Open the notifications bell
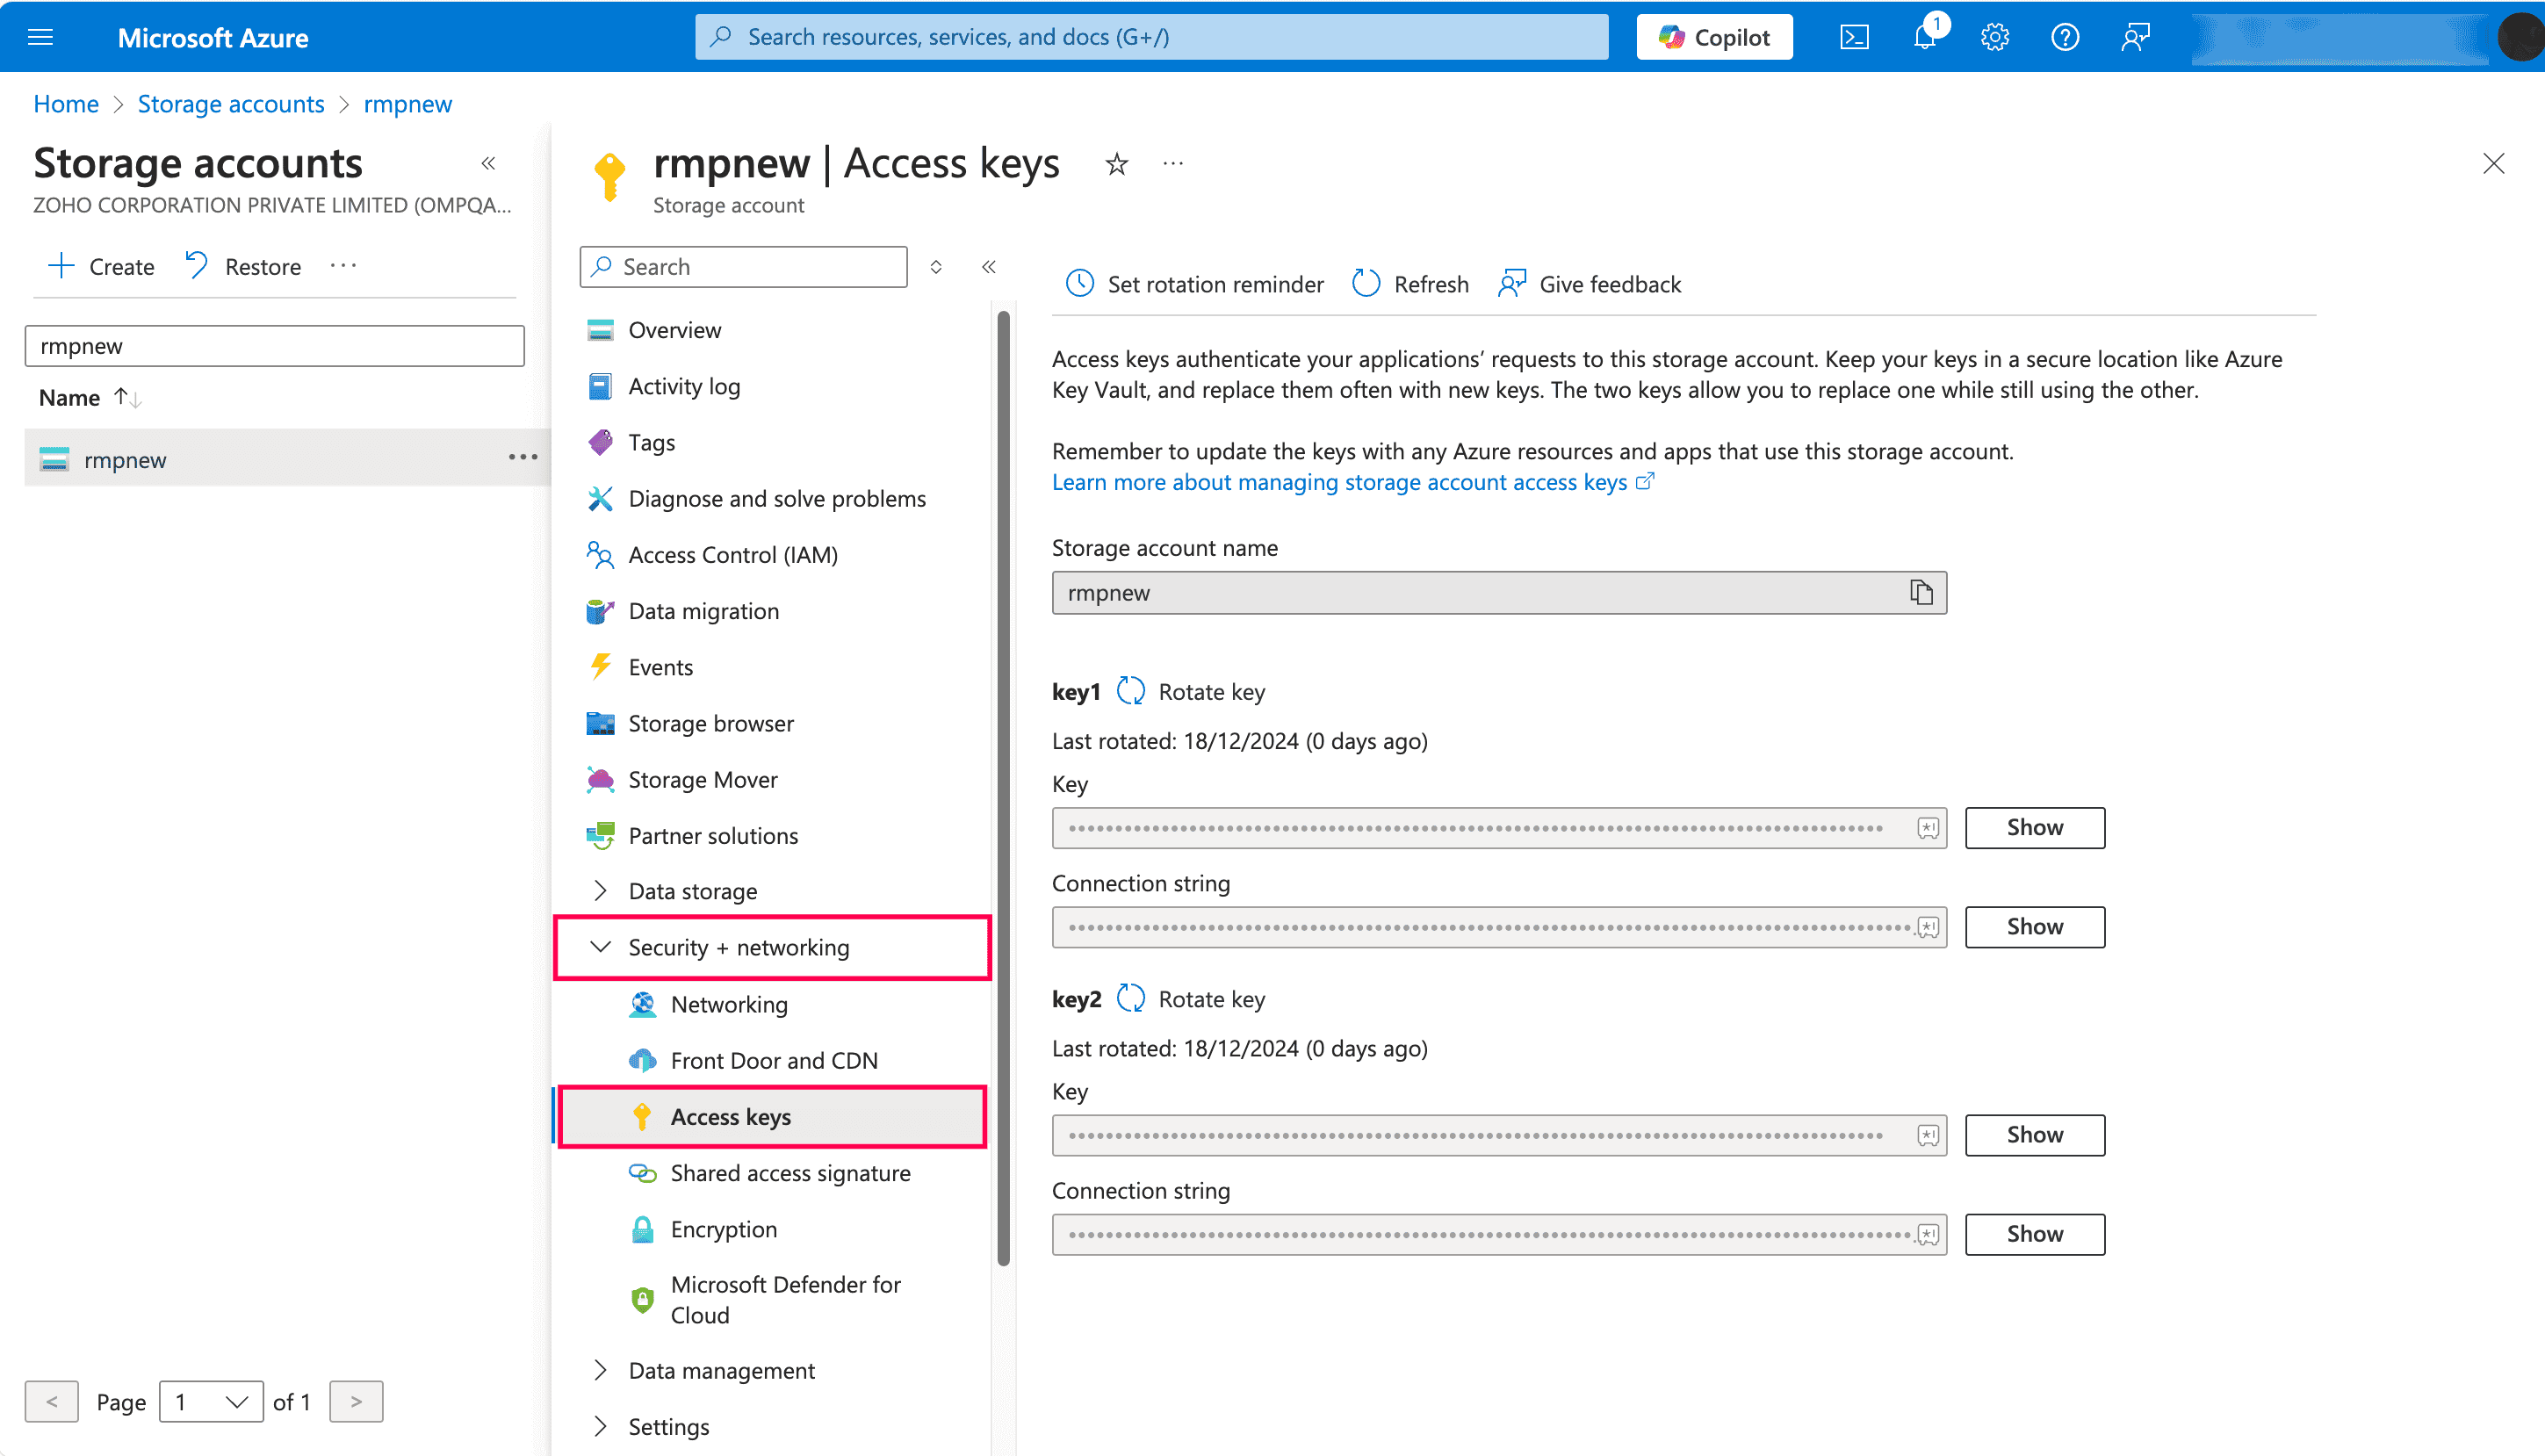The height and width of the screenshot is (1456, 2545). (1924, 37)
